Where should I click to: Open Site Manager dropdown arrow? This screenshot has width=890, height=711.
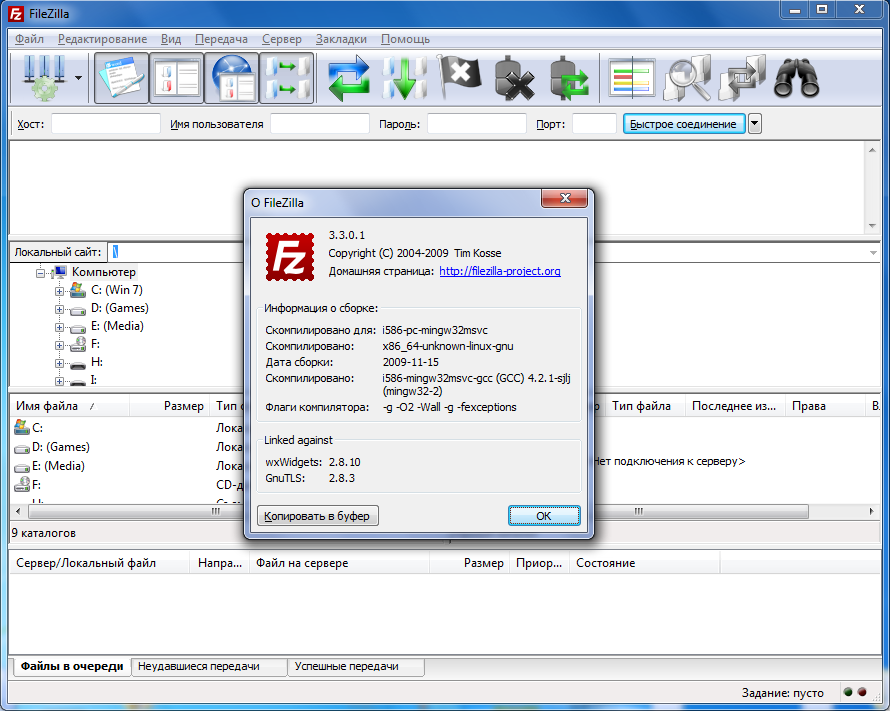[x=78, y=78]
